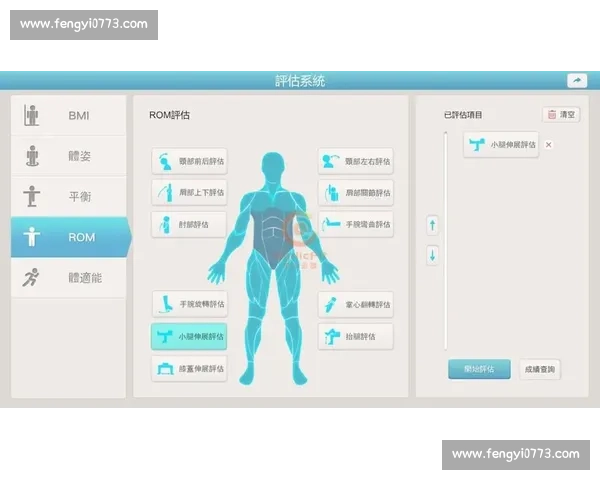Click the blue human body figure
This screenshot has height=480, width=600.
point(274,268)
